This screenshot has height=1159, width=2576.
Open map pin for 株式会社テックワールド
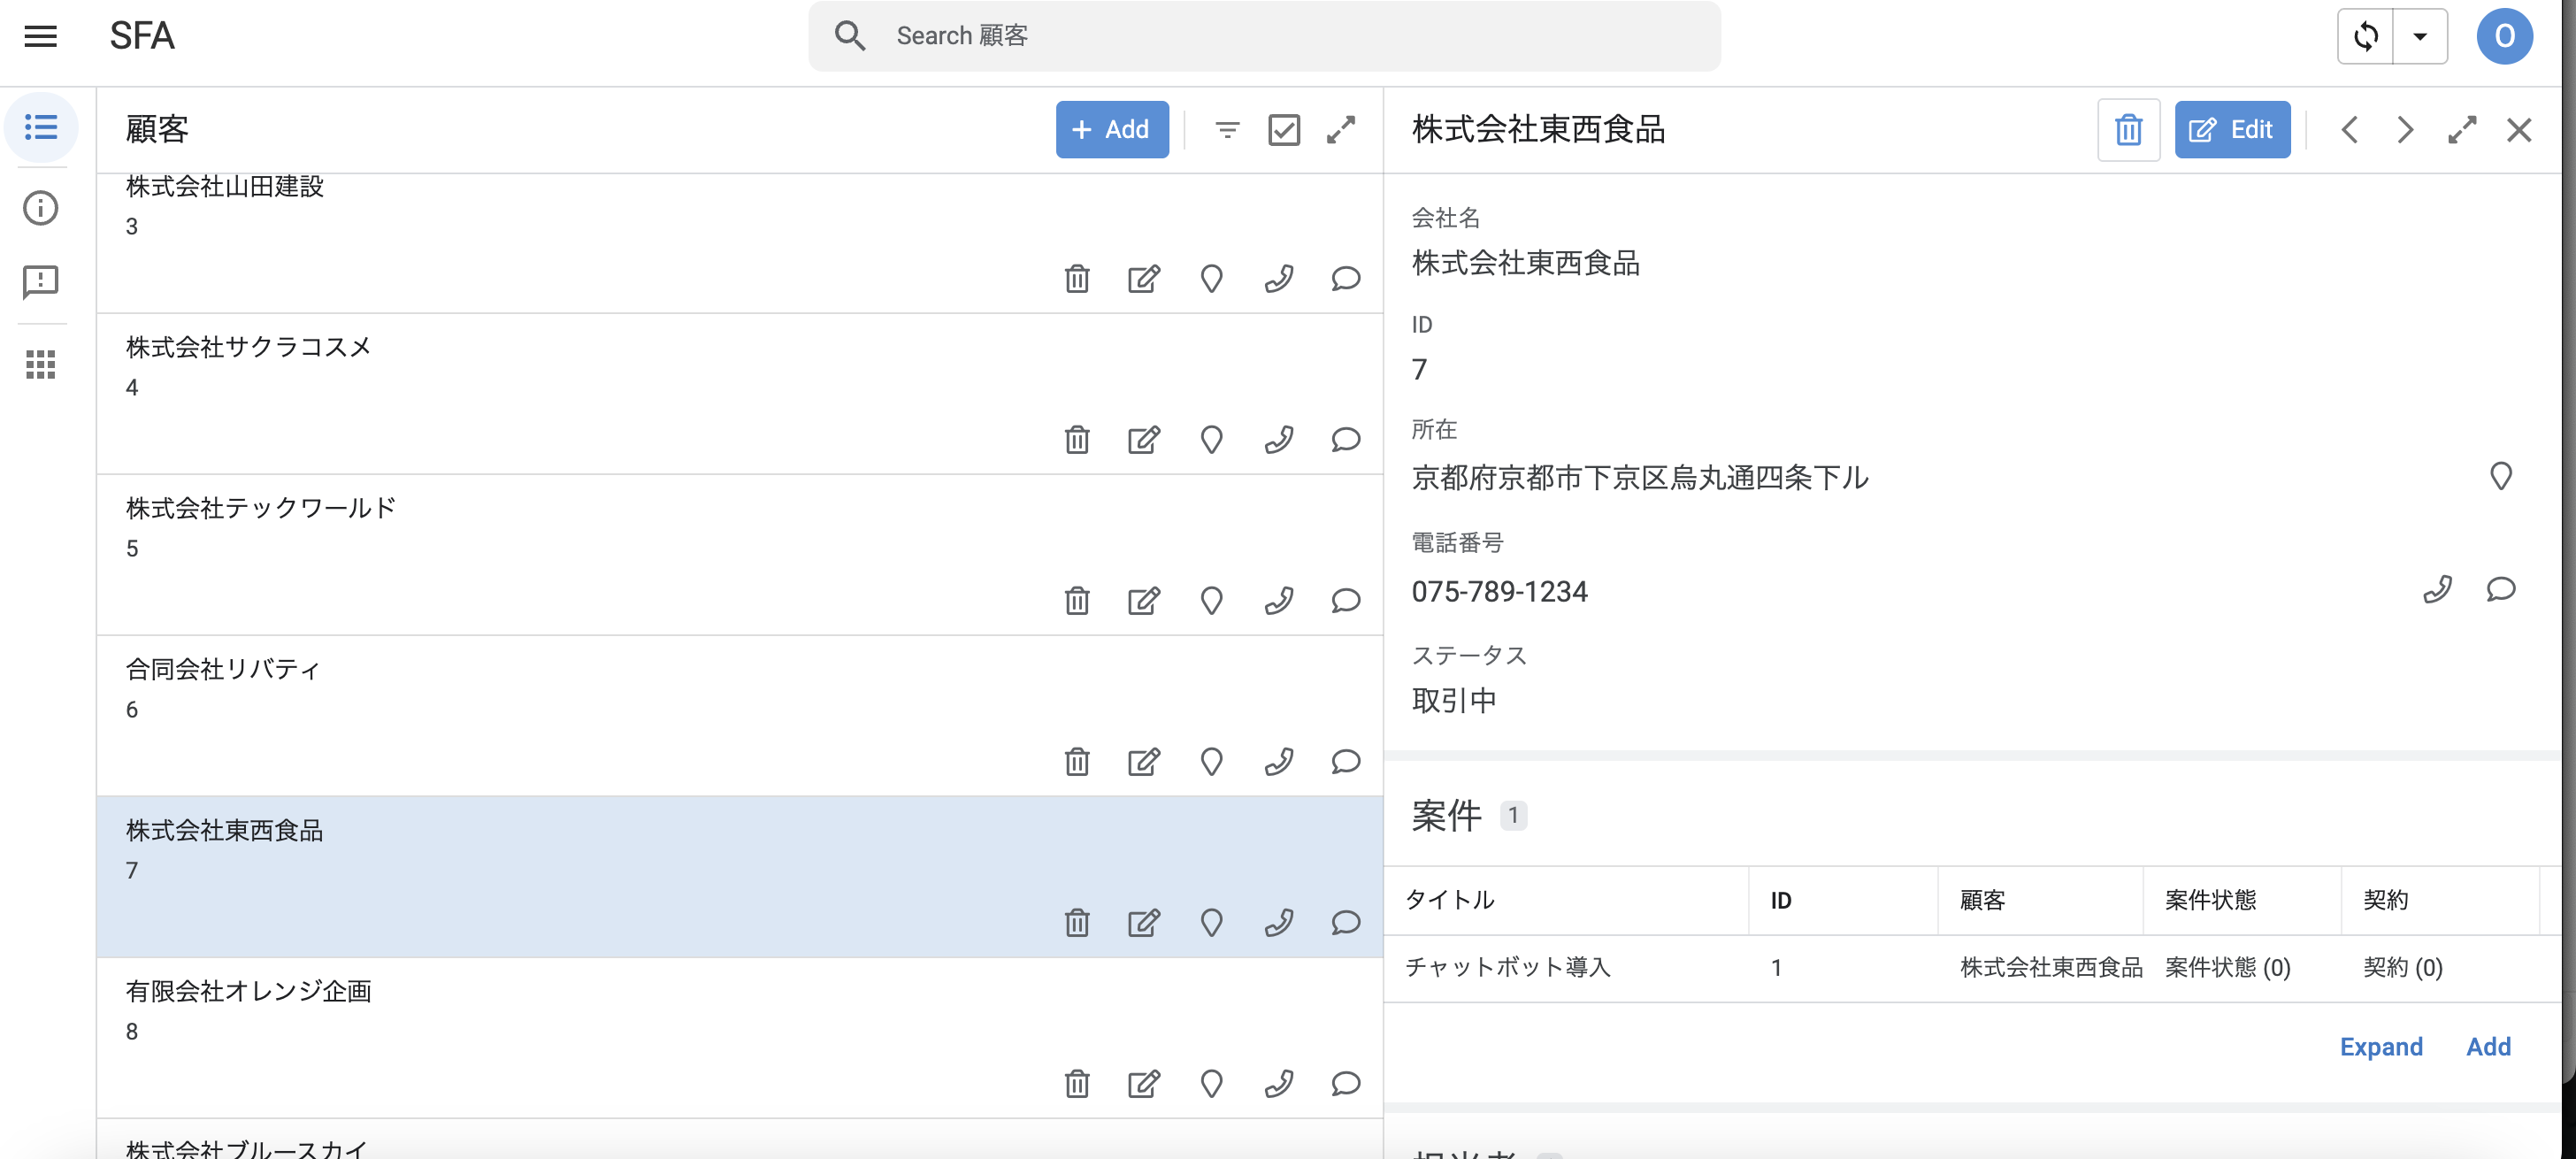[x=1211, y=601]
